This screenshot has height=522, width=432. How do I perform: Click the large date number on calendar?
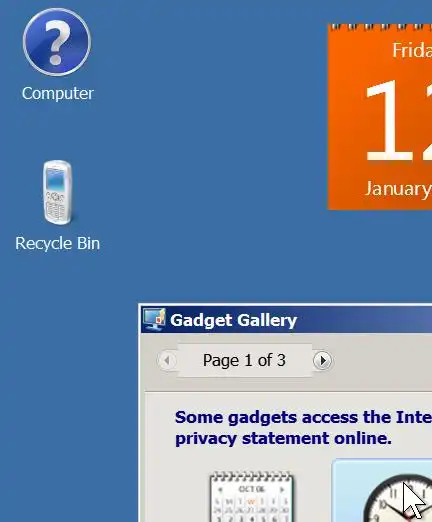(398, 120)
